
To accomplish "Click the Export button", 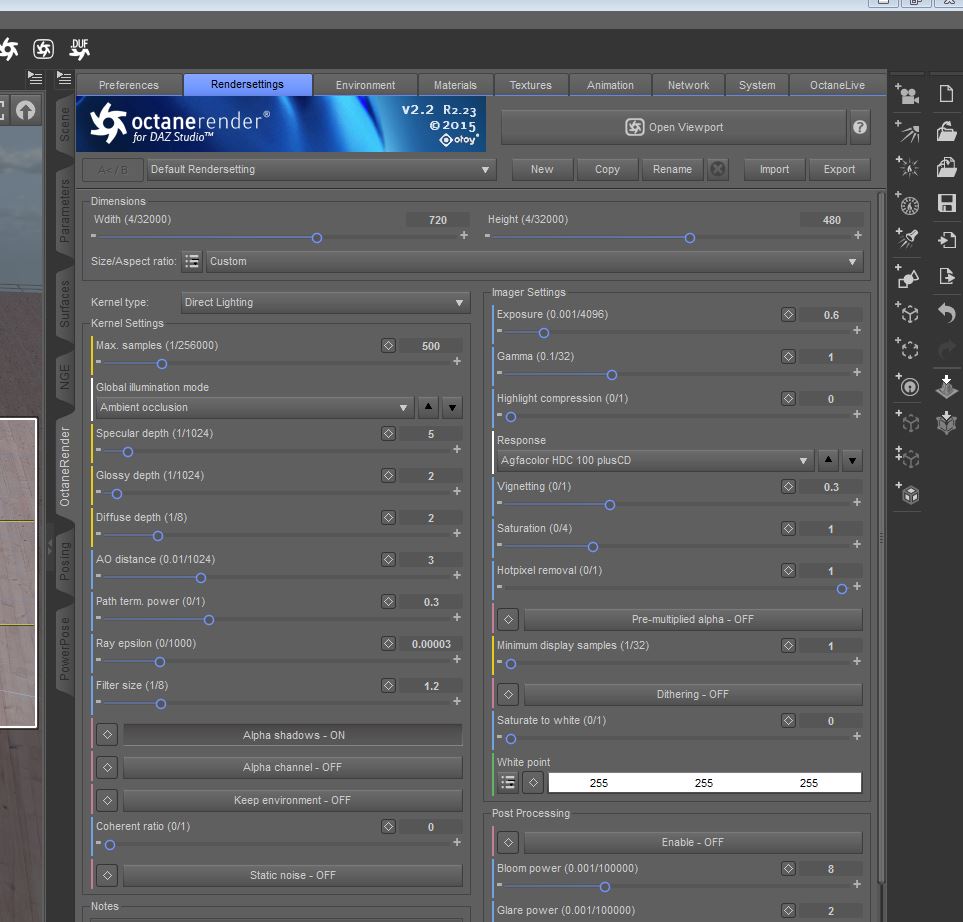I will point(840,169).
